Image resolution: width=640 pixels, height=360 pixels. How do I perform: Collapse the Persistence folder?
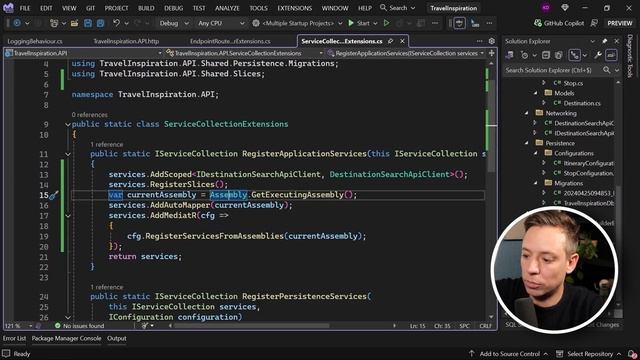click(527, 143)
